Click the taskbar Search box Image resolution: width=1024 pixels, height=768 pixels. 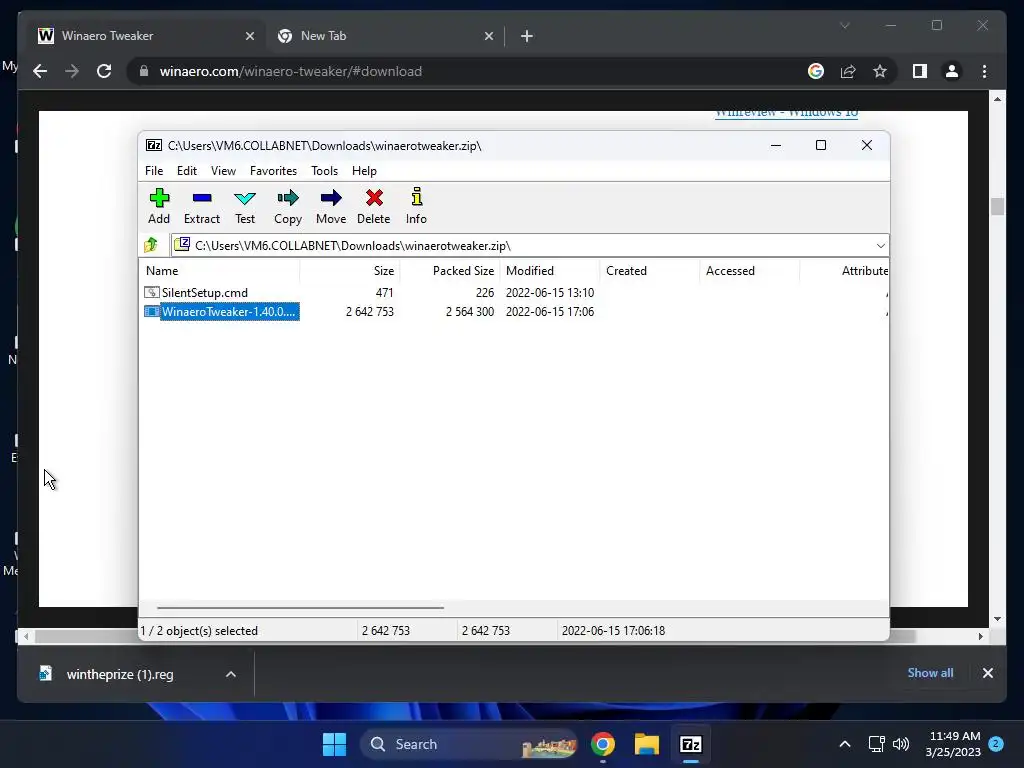pos(469,744)
